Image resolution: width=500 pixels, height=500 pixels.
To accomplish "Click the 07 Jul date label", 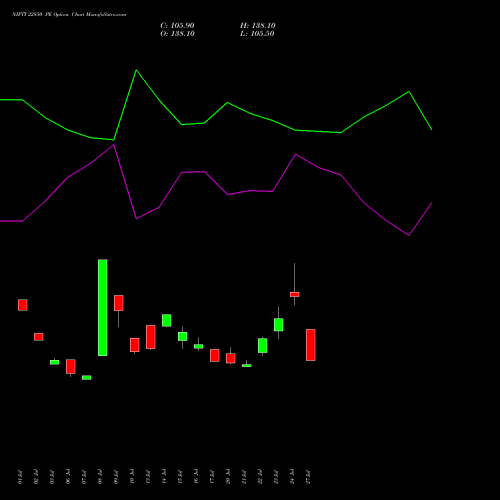I will pyautogui.click(x=84, y=477).
